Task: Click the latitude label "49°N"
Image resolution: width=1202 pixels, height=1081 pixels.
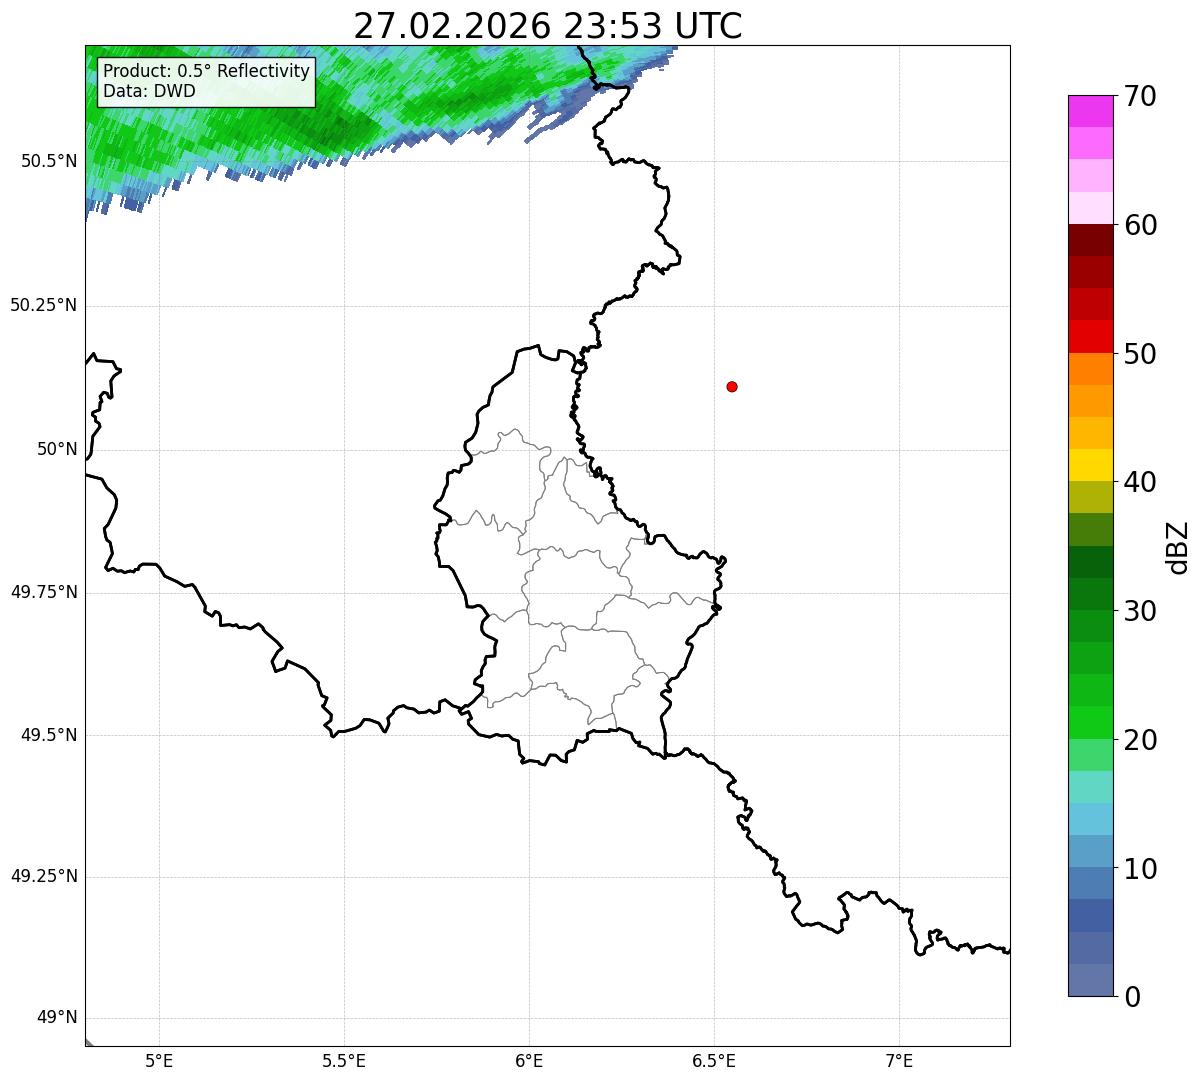Action: [57, 1018]
